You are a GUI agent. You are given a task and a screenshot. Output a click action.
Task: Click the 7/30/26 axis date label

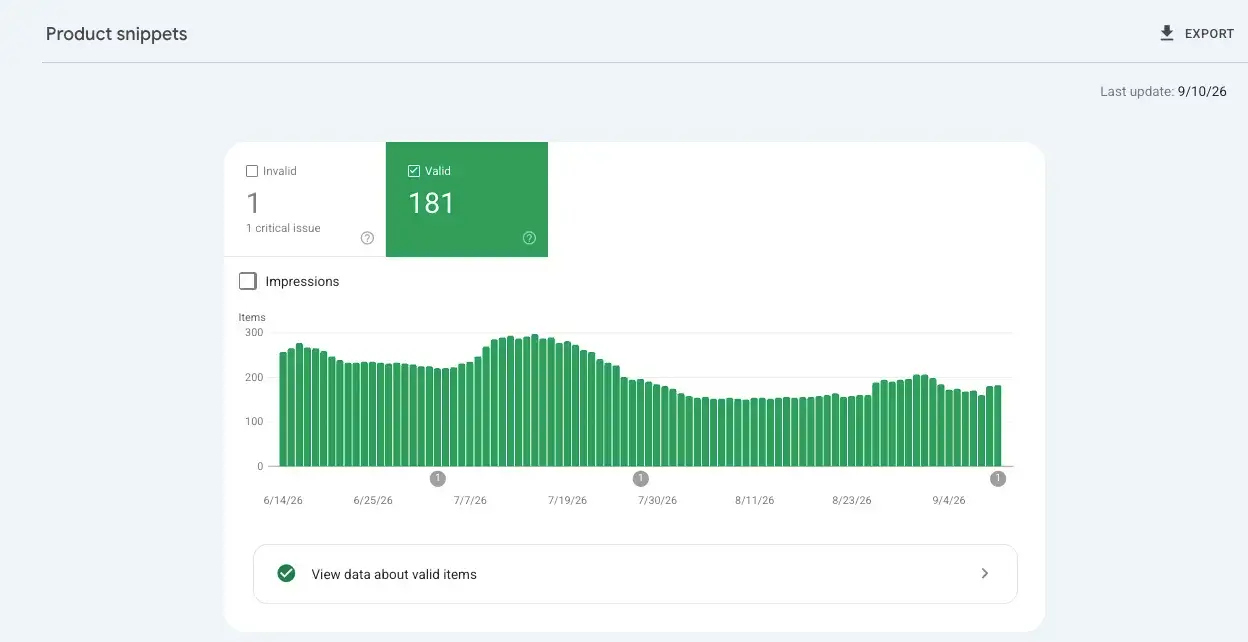point(657,500)
